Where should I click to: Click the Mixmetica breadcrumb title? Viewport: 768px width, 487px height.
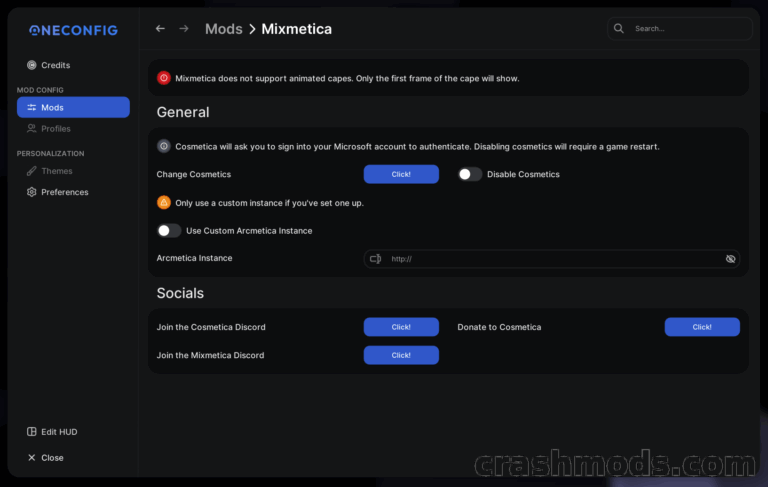296,29
